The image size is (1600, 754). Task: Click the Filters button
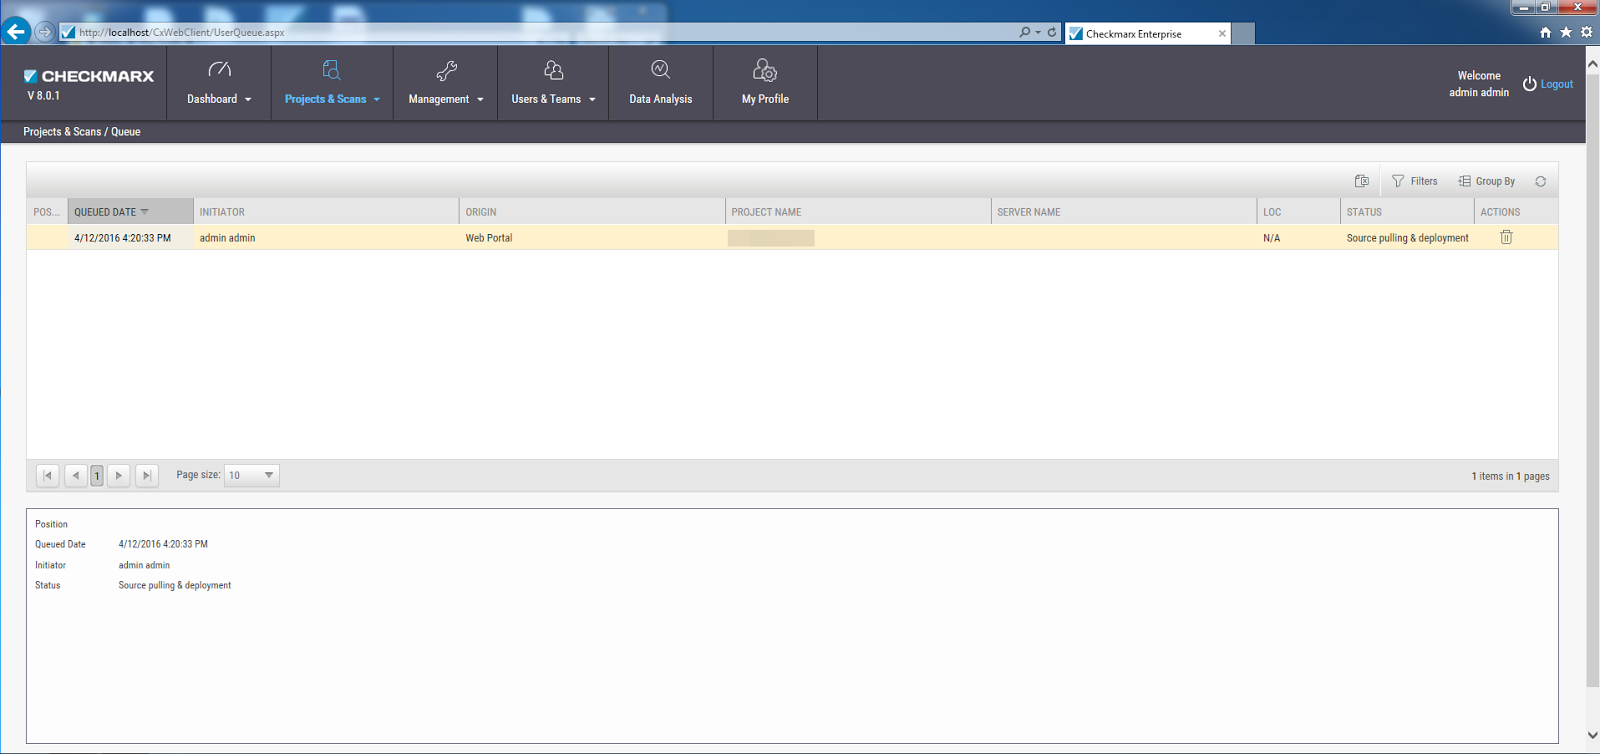click(1415, 181)
